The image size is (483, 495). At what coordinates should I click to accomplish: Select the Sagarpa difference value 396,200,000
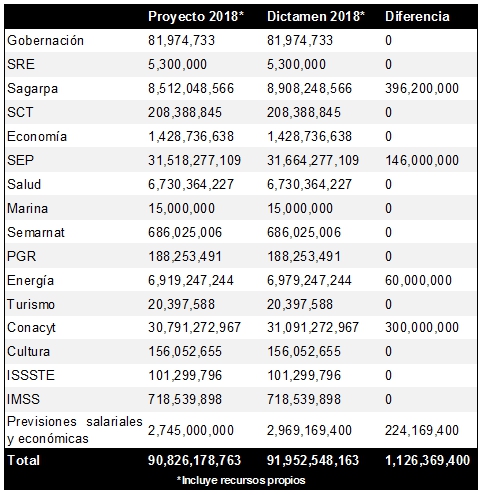tap(422, 89)
